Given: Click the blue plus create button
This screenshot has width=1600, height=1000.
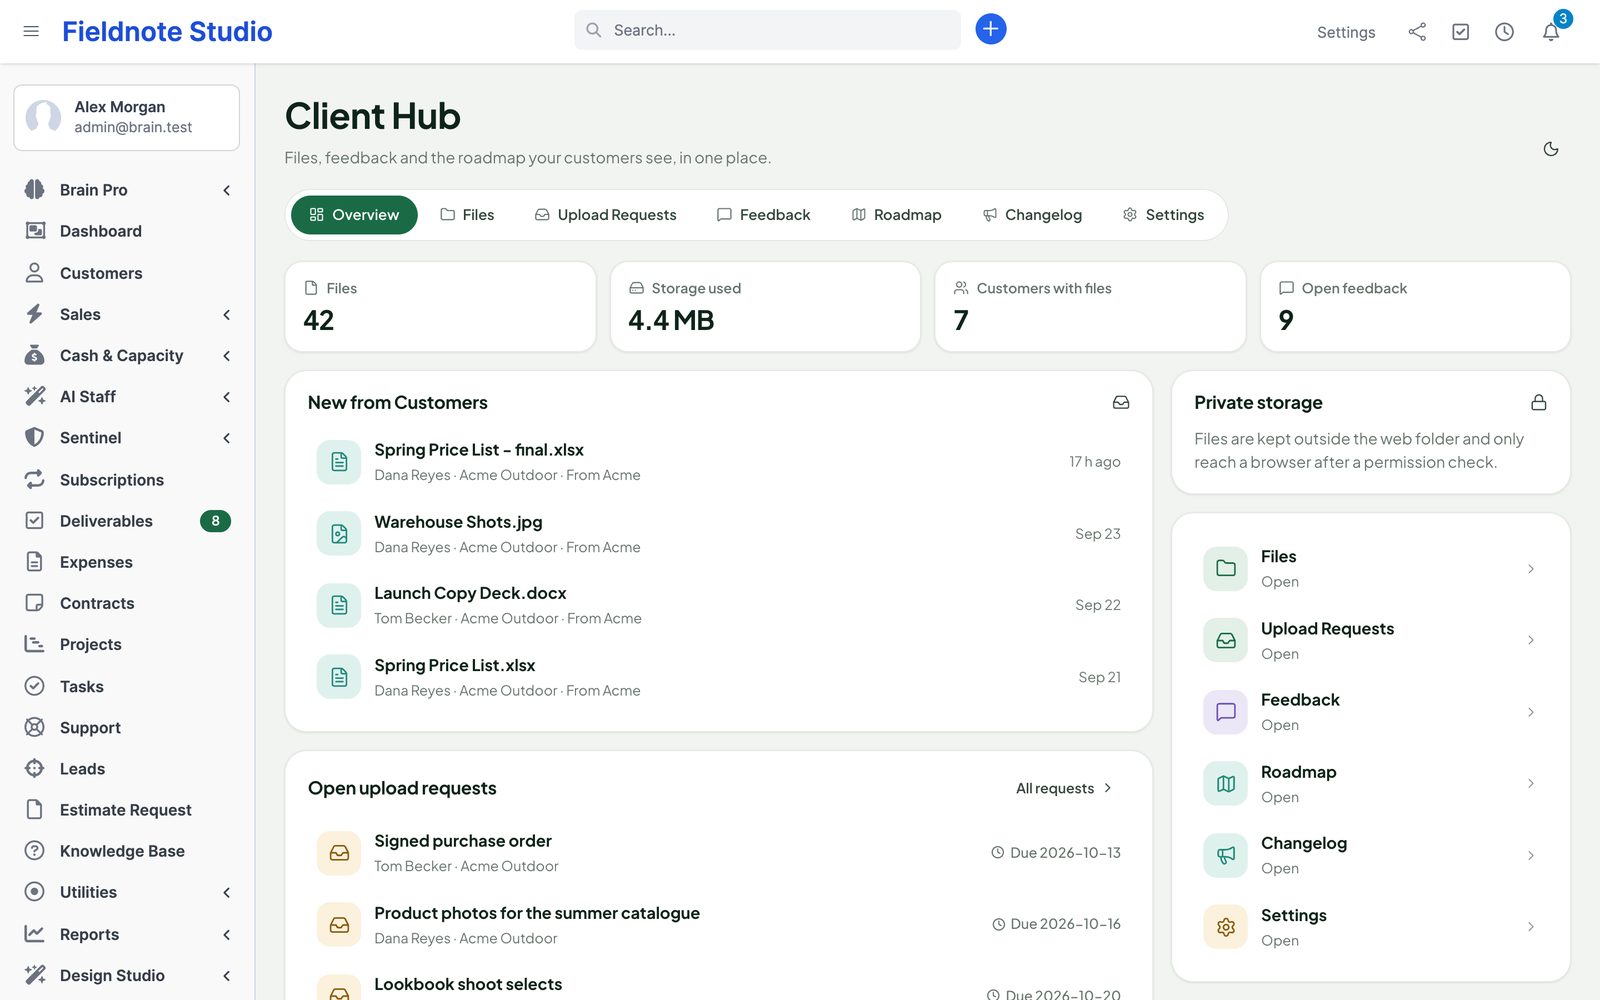Looking at the screenshot, I should (990, 29).
